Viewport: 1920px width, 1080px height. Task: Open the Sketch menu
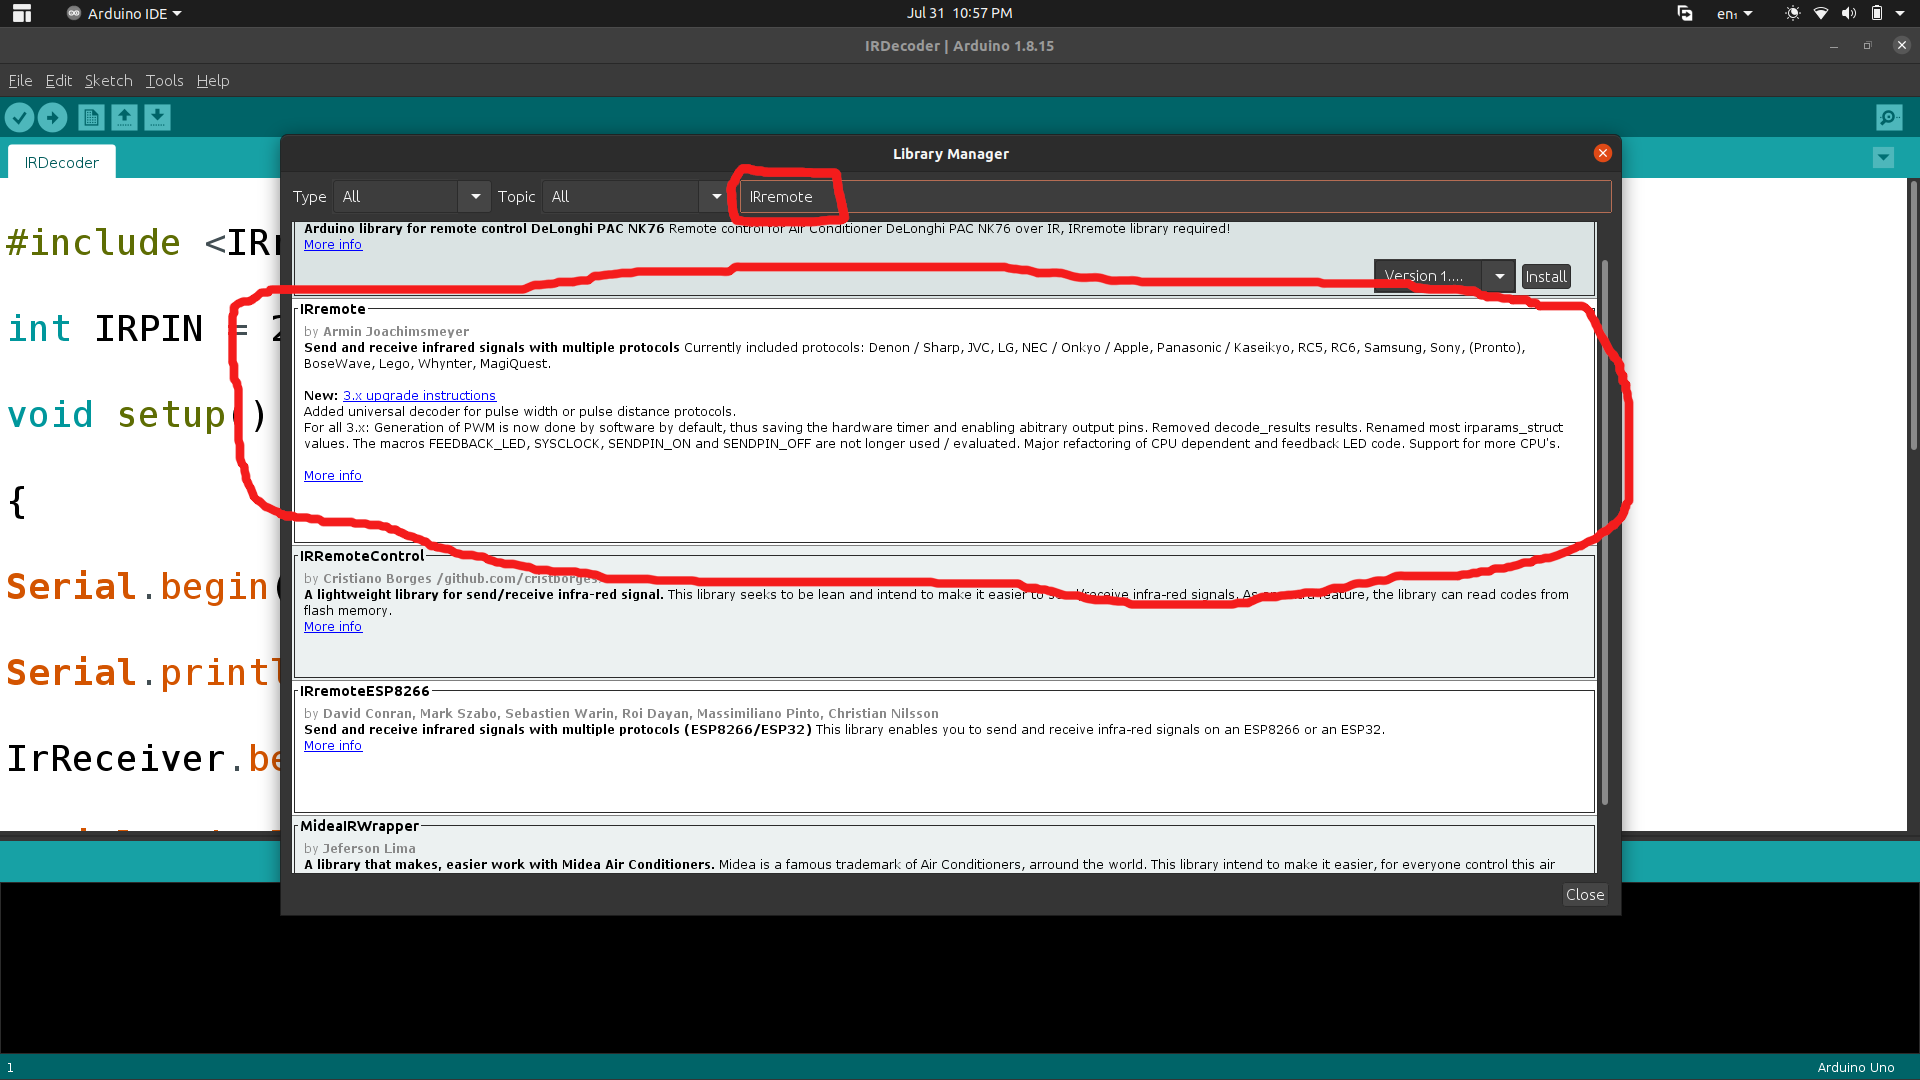click(108, 81)
